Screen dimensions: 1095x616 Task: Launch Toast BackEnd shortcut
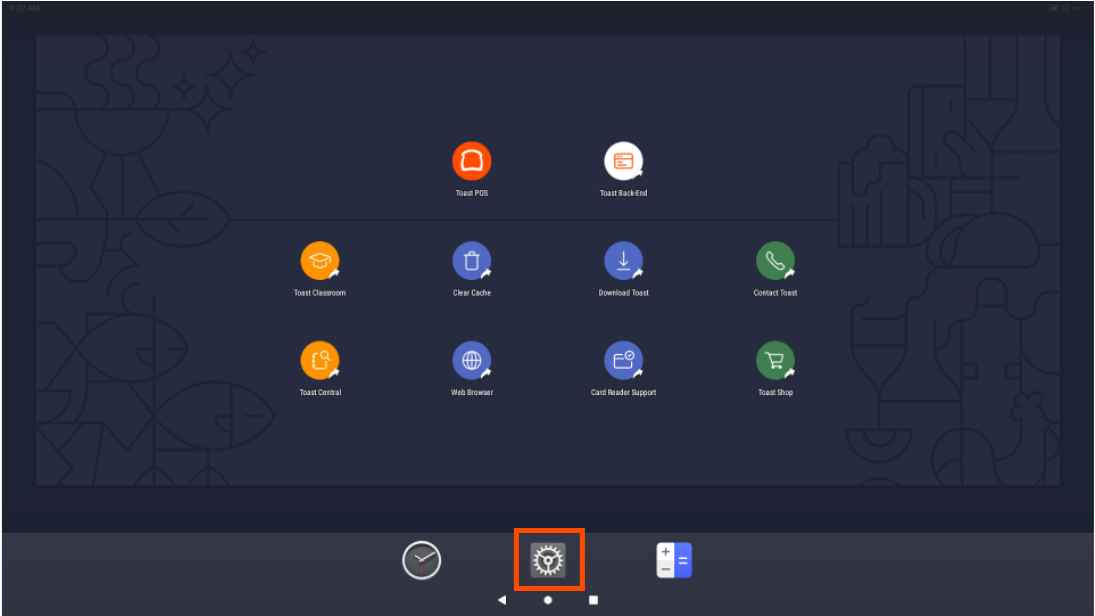623,161
